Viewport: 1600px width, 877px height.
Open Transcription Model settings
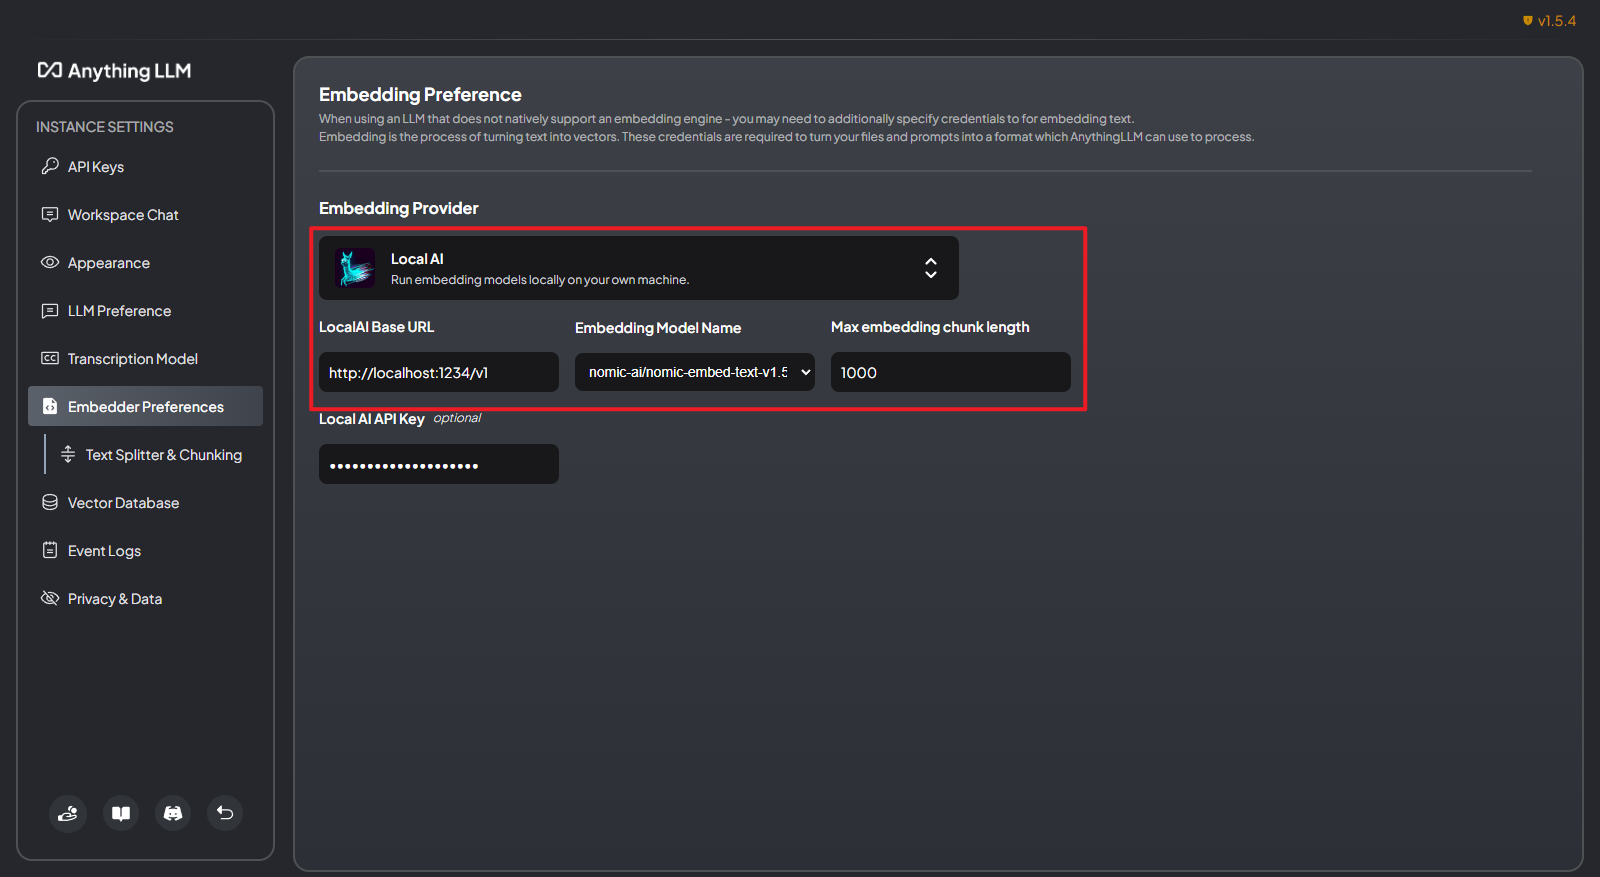point(145,358)
